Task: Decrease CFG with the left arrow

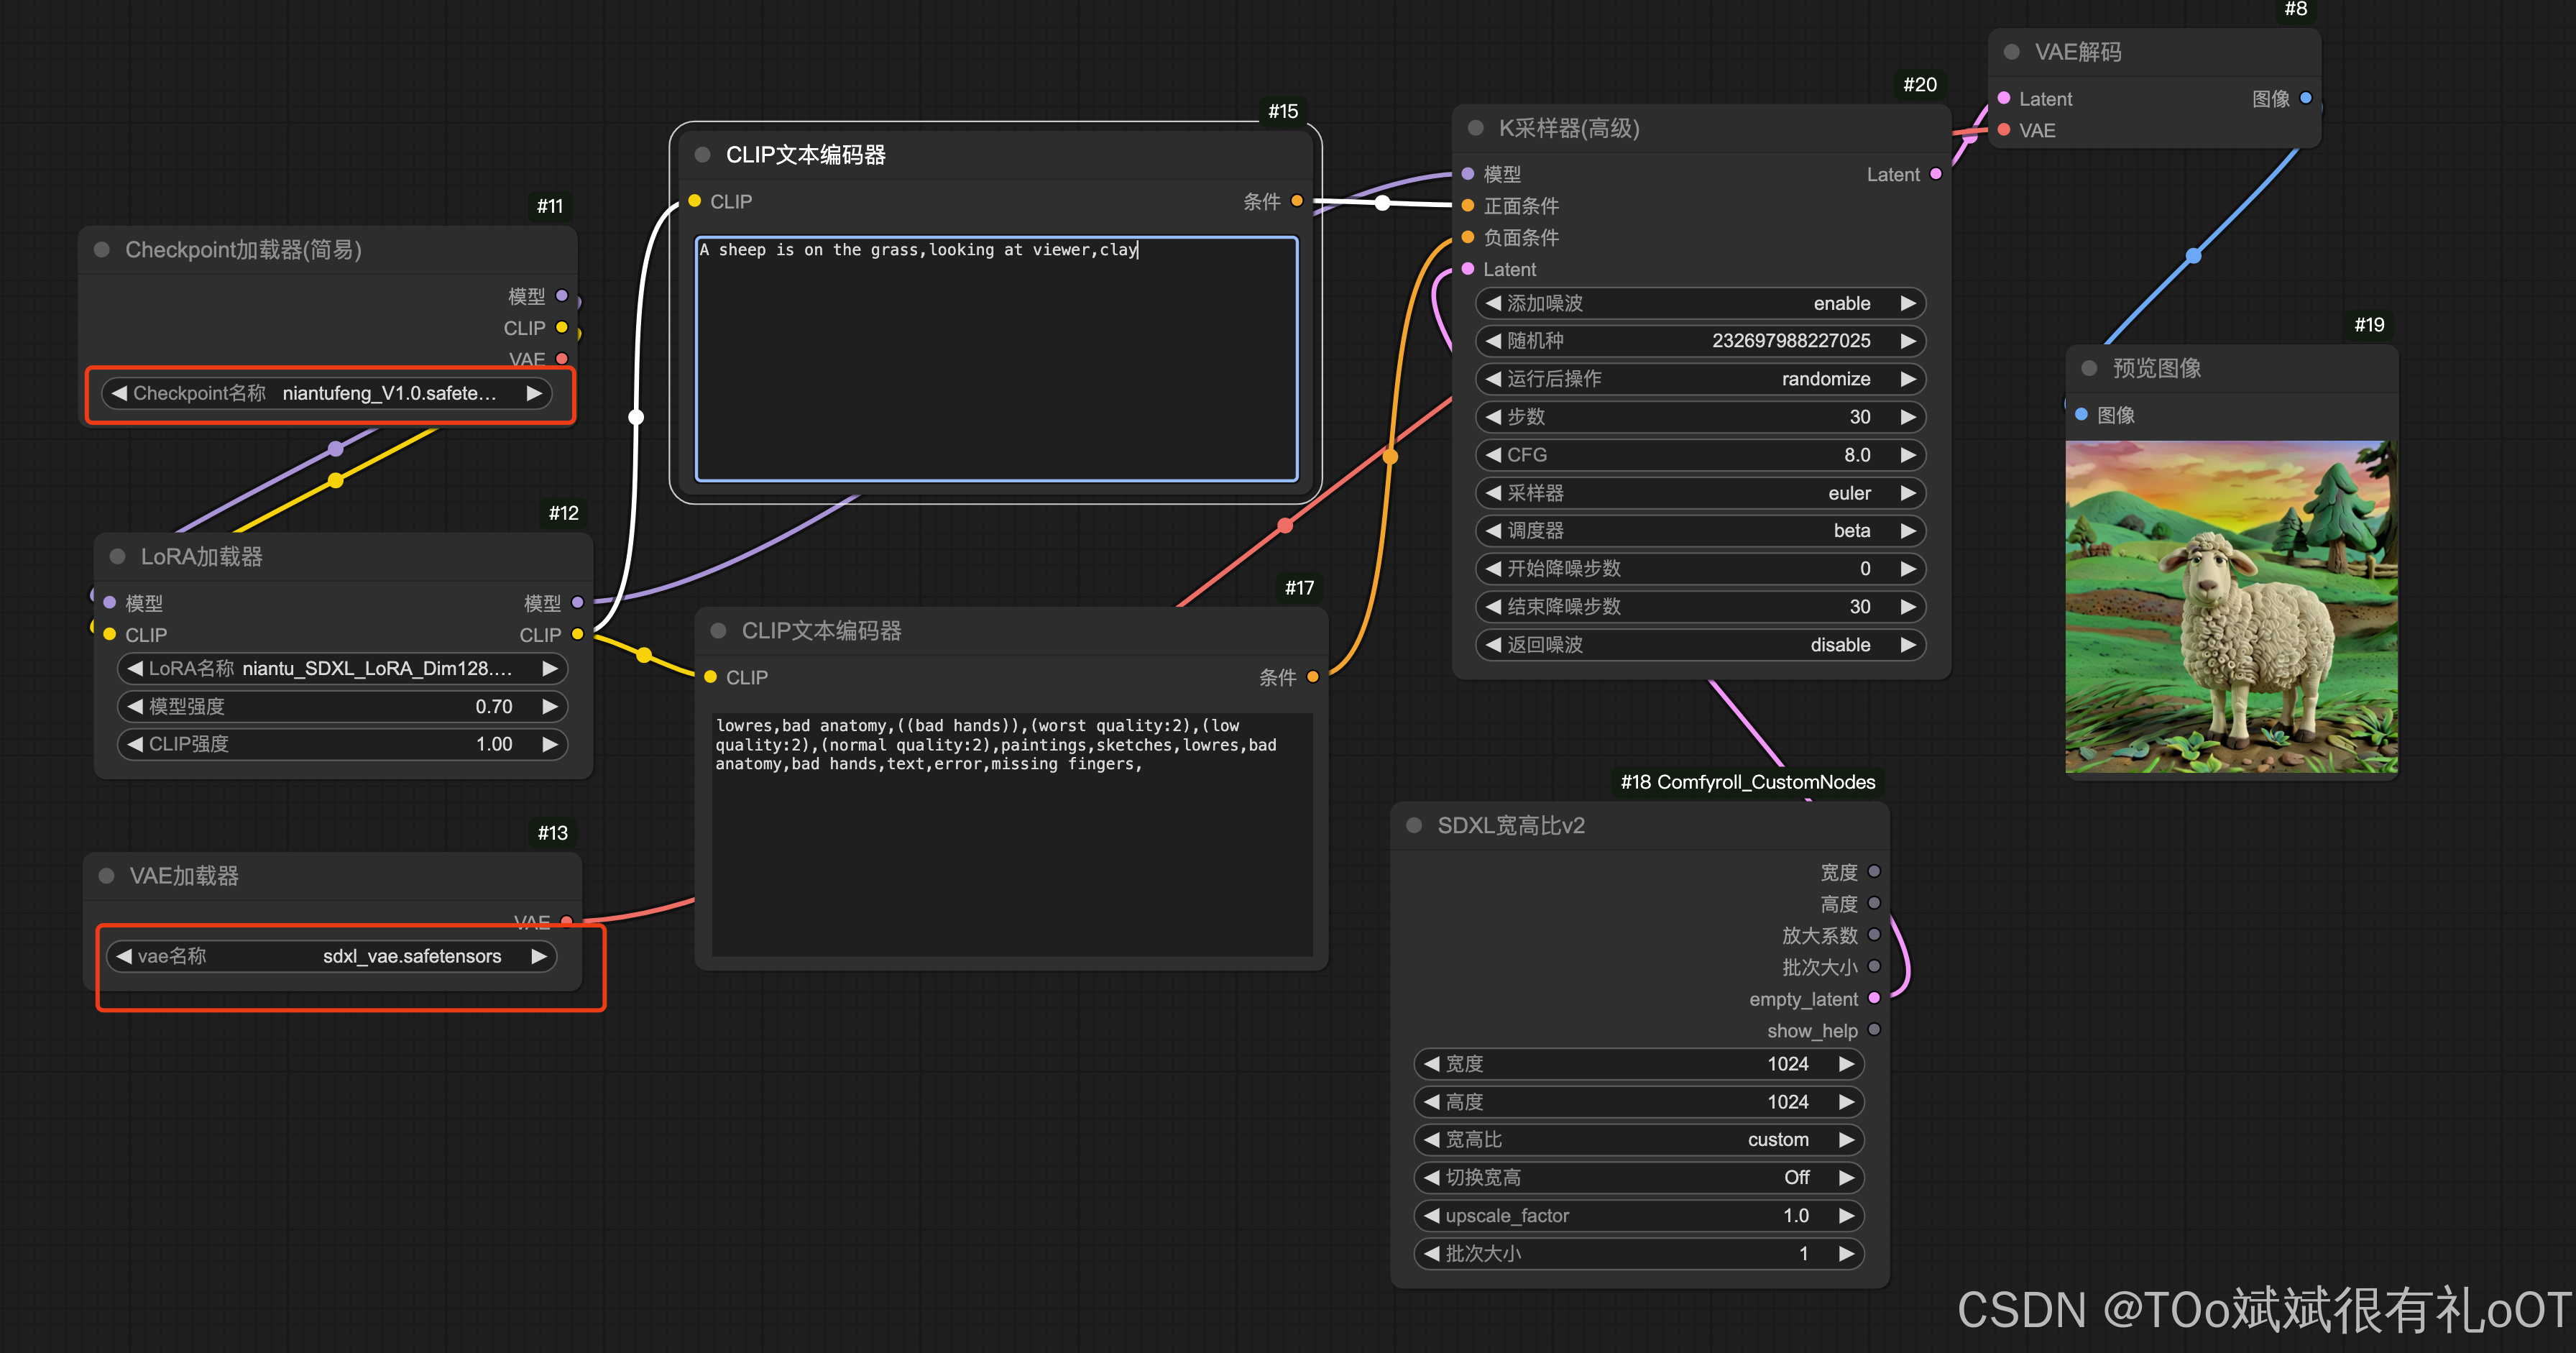Action: tap(1493, 455)
